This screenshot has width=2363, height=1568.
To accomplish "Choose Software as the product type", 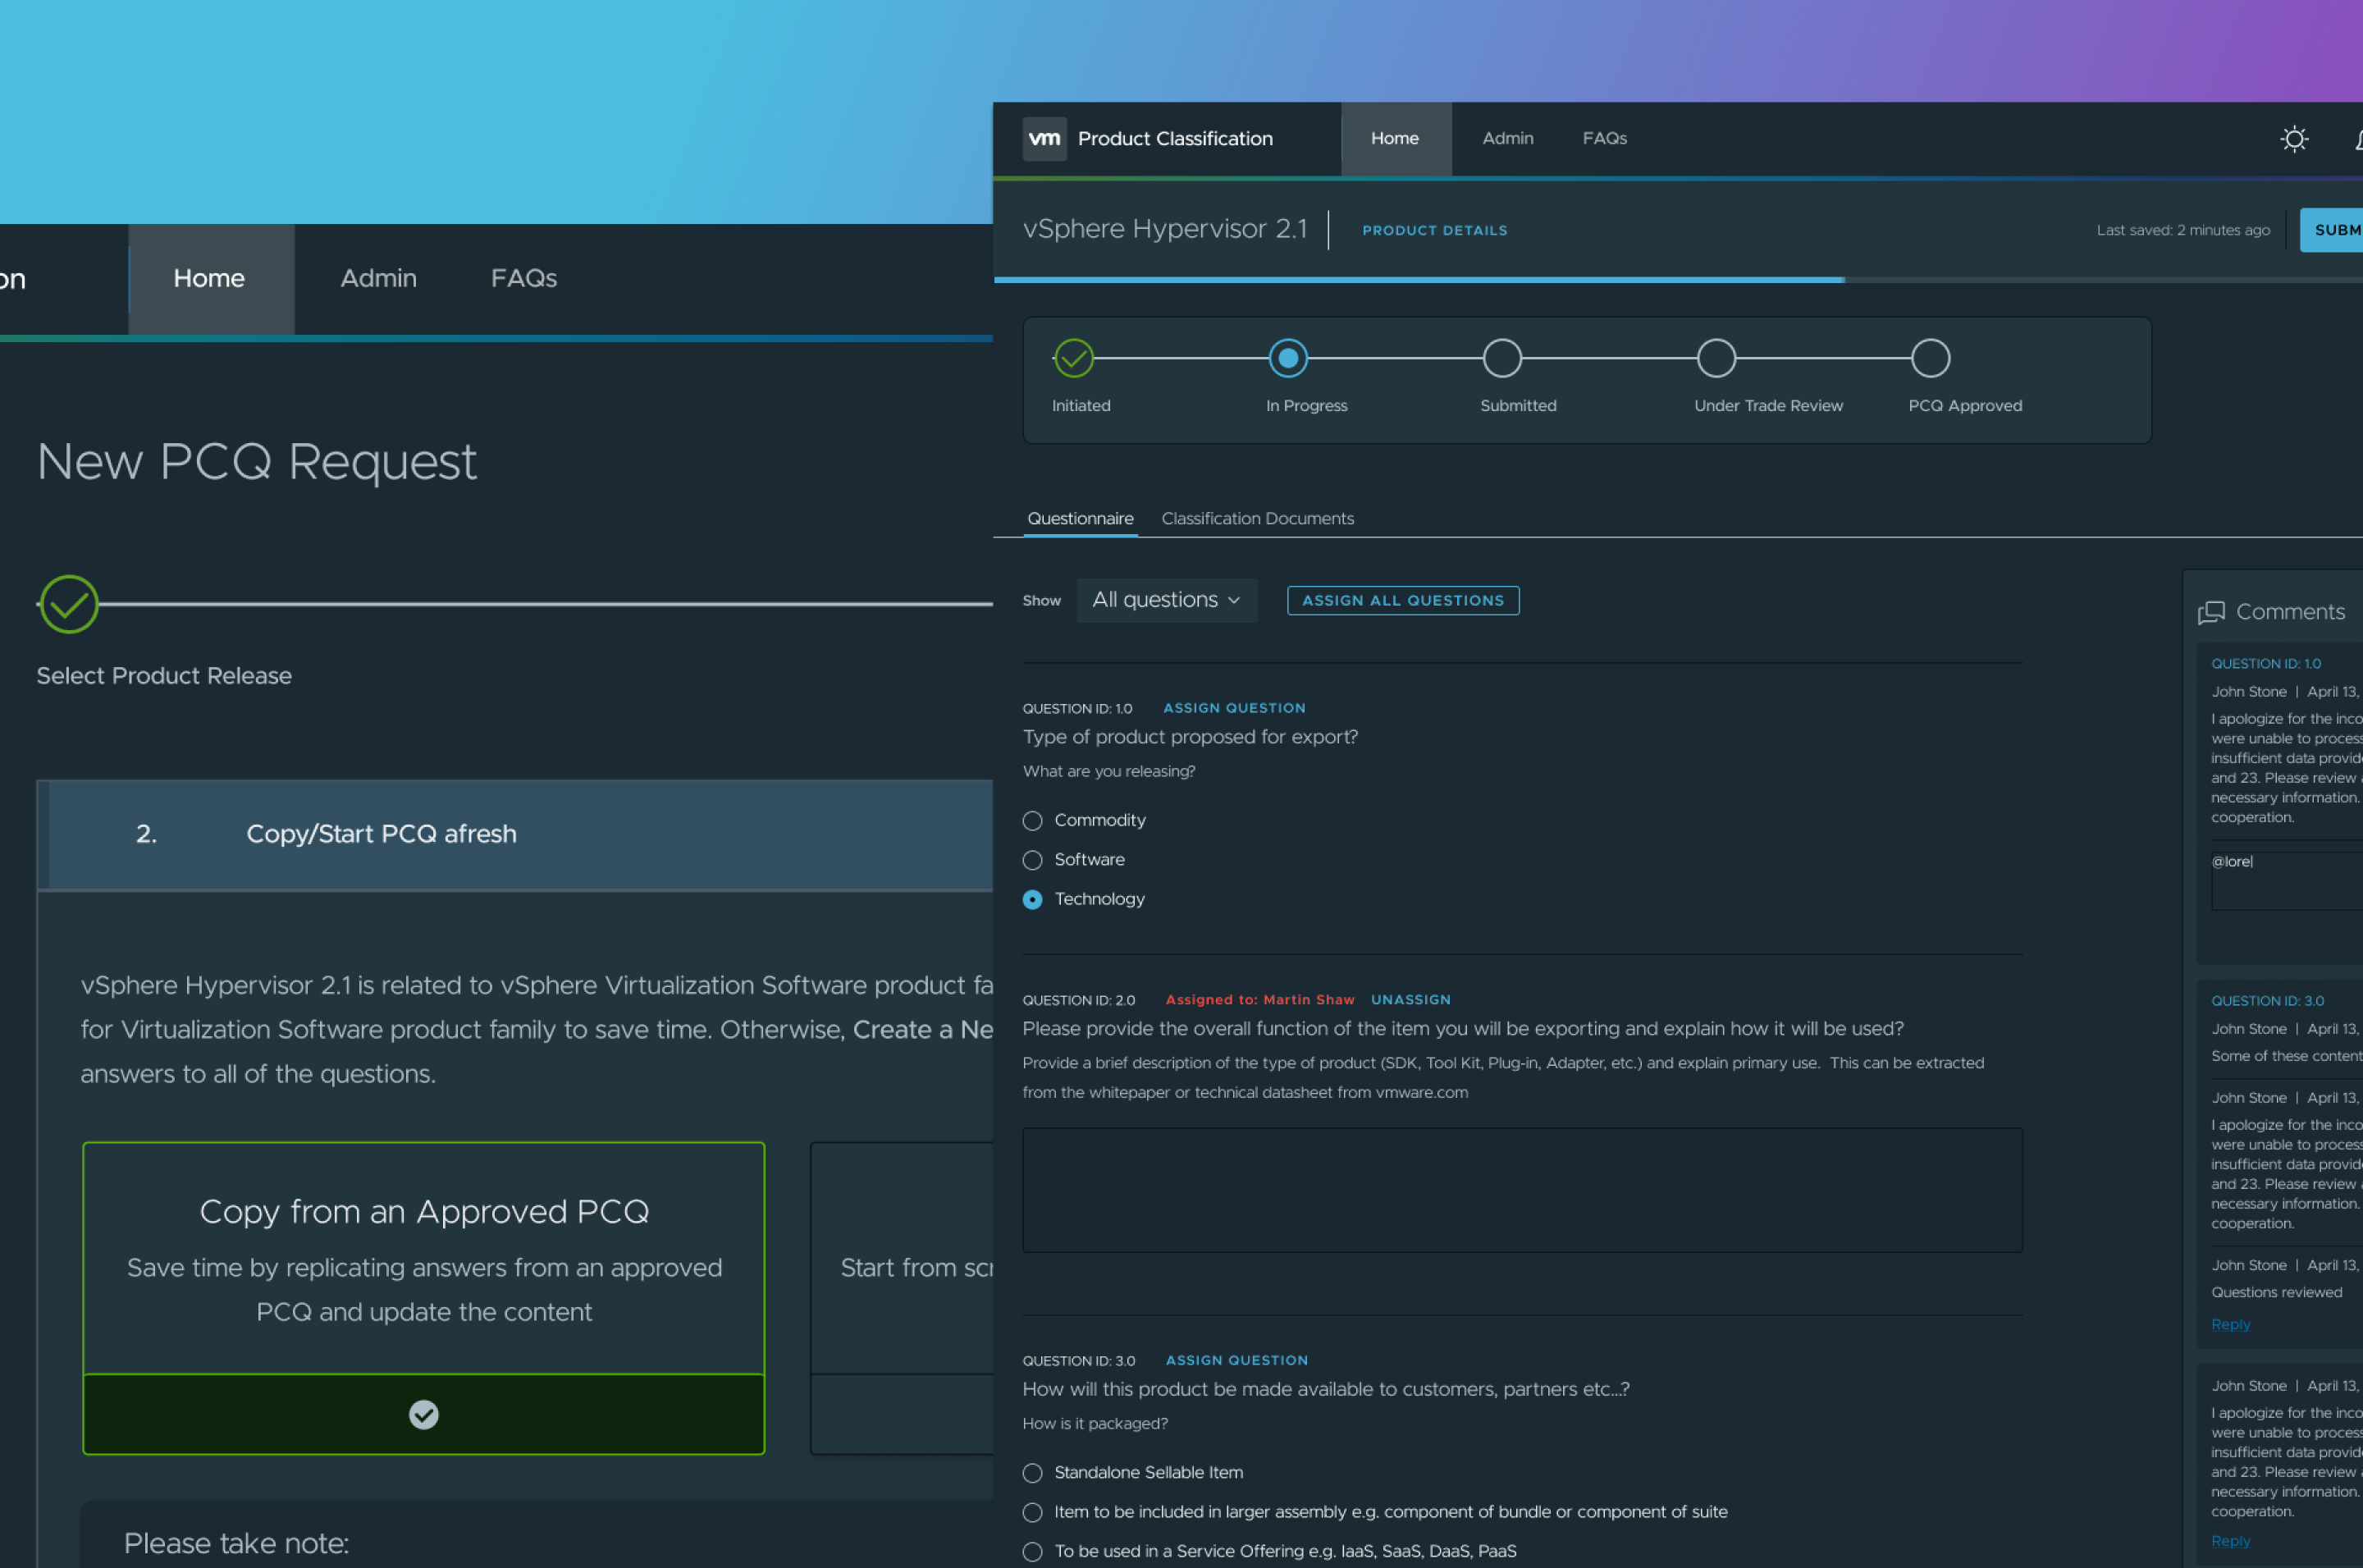I will click(x=1032, y=860).
